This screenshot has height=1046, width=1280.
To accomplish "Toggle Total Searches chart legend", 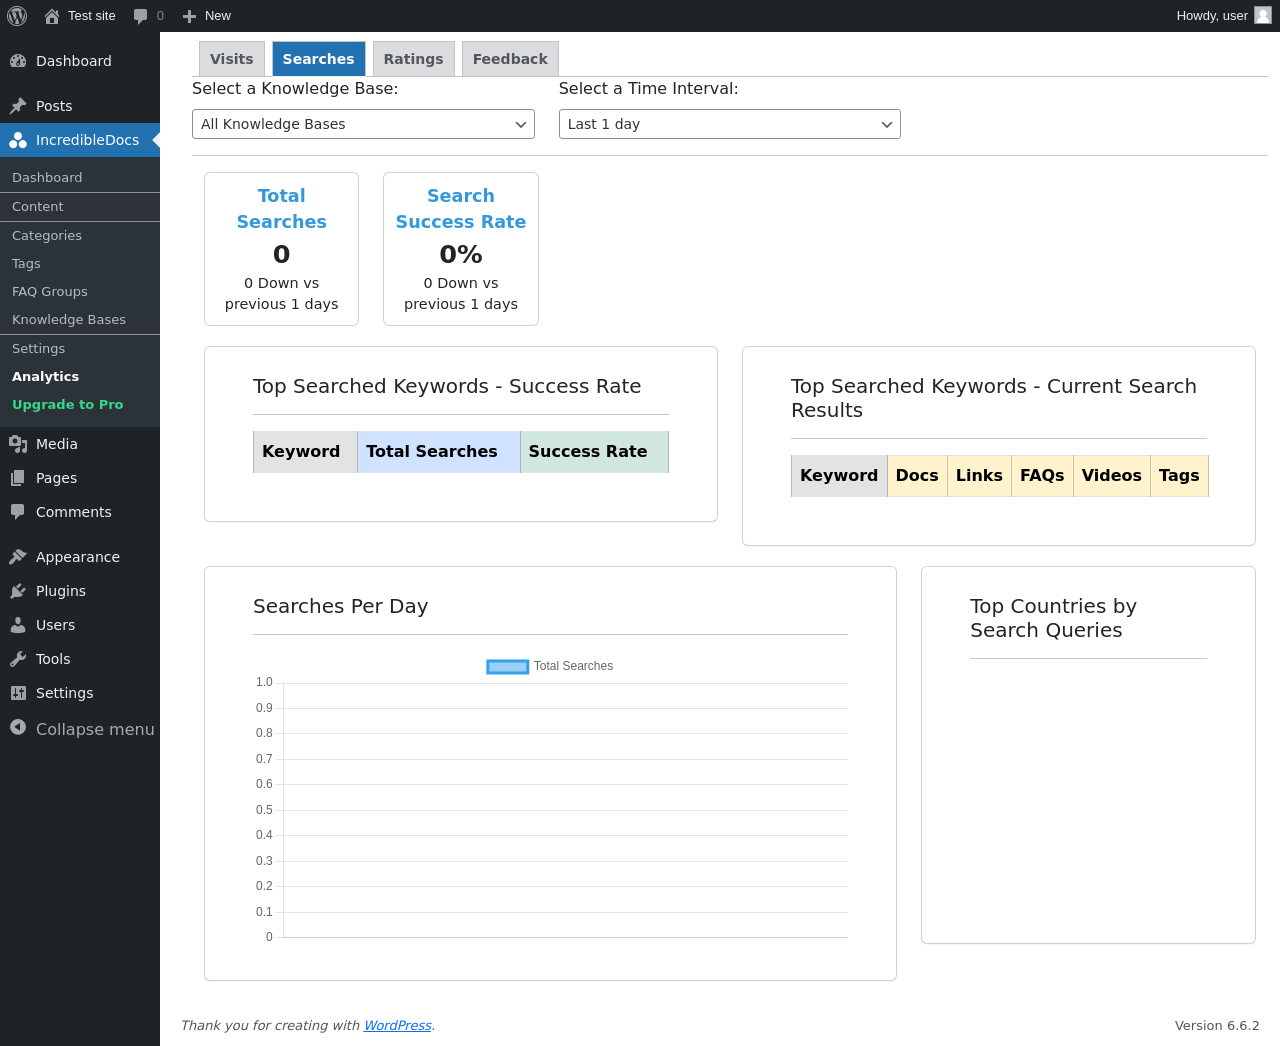I will [x=508, y=666].
